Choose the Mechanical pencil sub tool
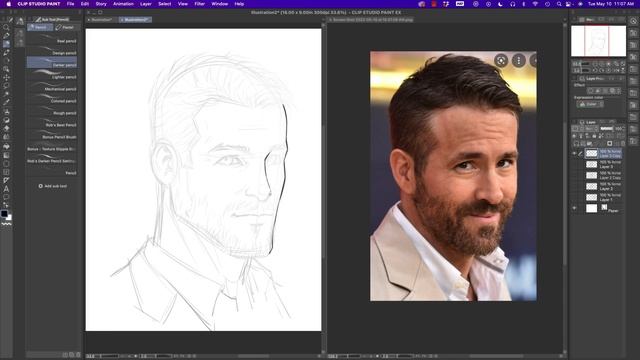Viewport: 640px width, 360px height. click(x=52, y=87)
